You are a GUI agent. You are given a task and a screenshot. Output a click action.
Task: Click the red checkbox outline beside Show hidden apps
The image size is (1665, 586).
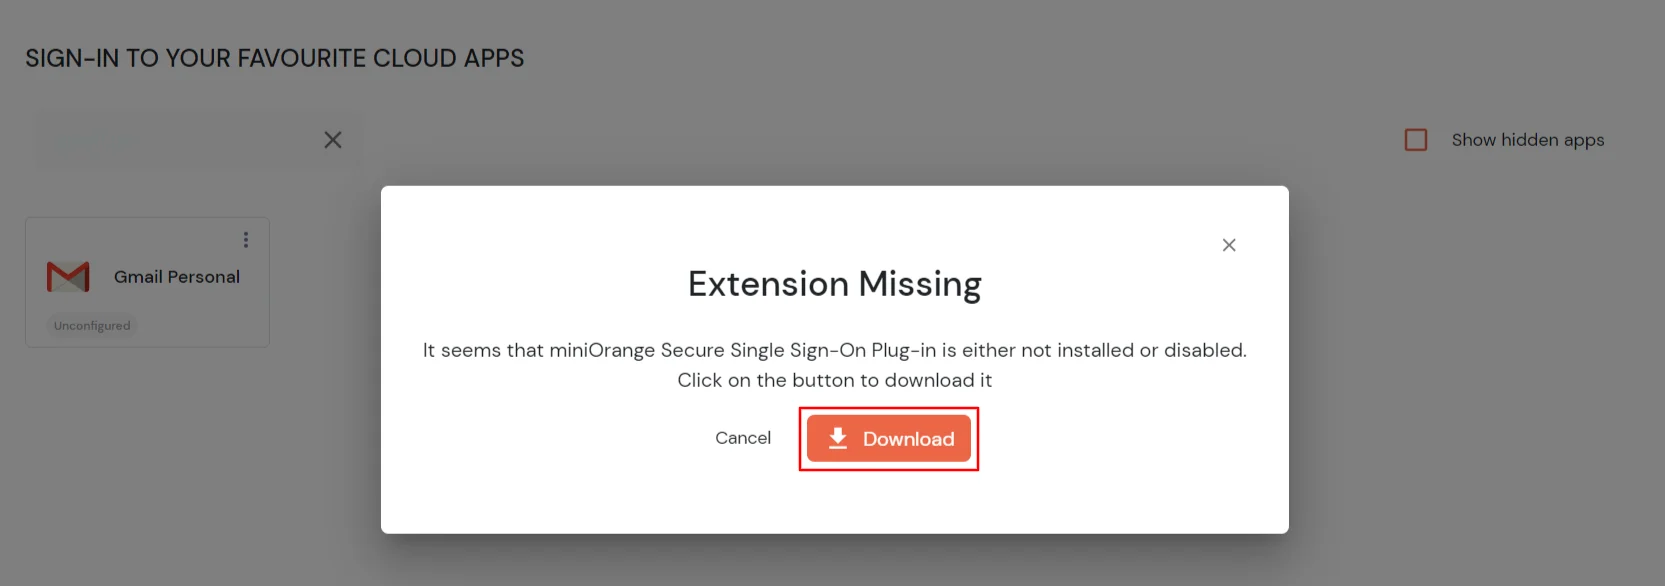pyautogui.click(x=1416, y=139)
